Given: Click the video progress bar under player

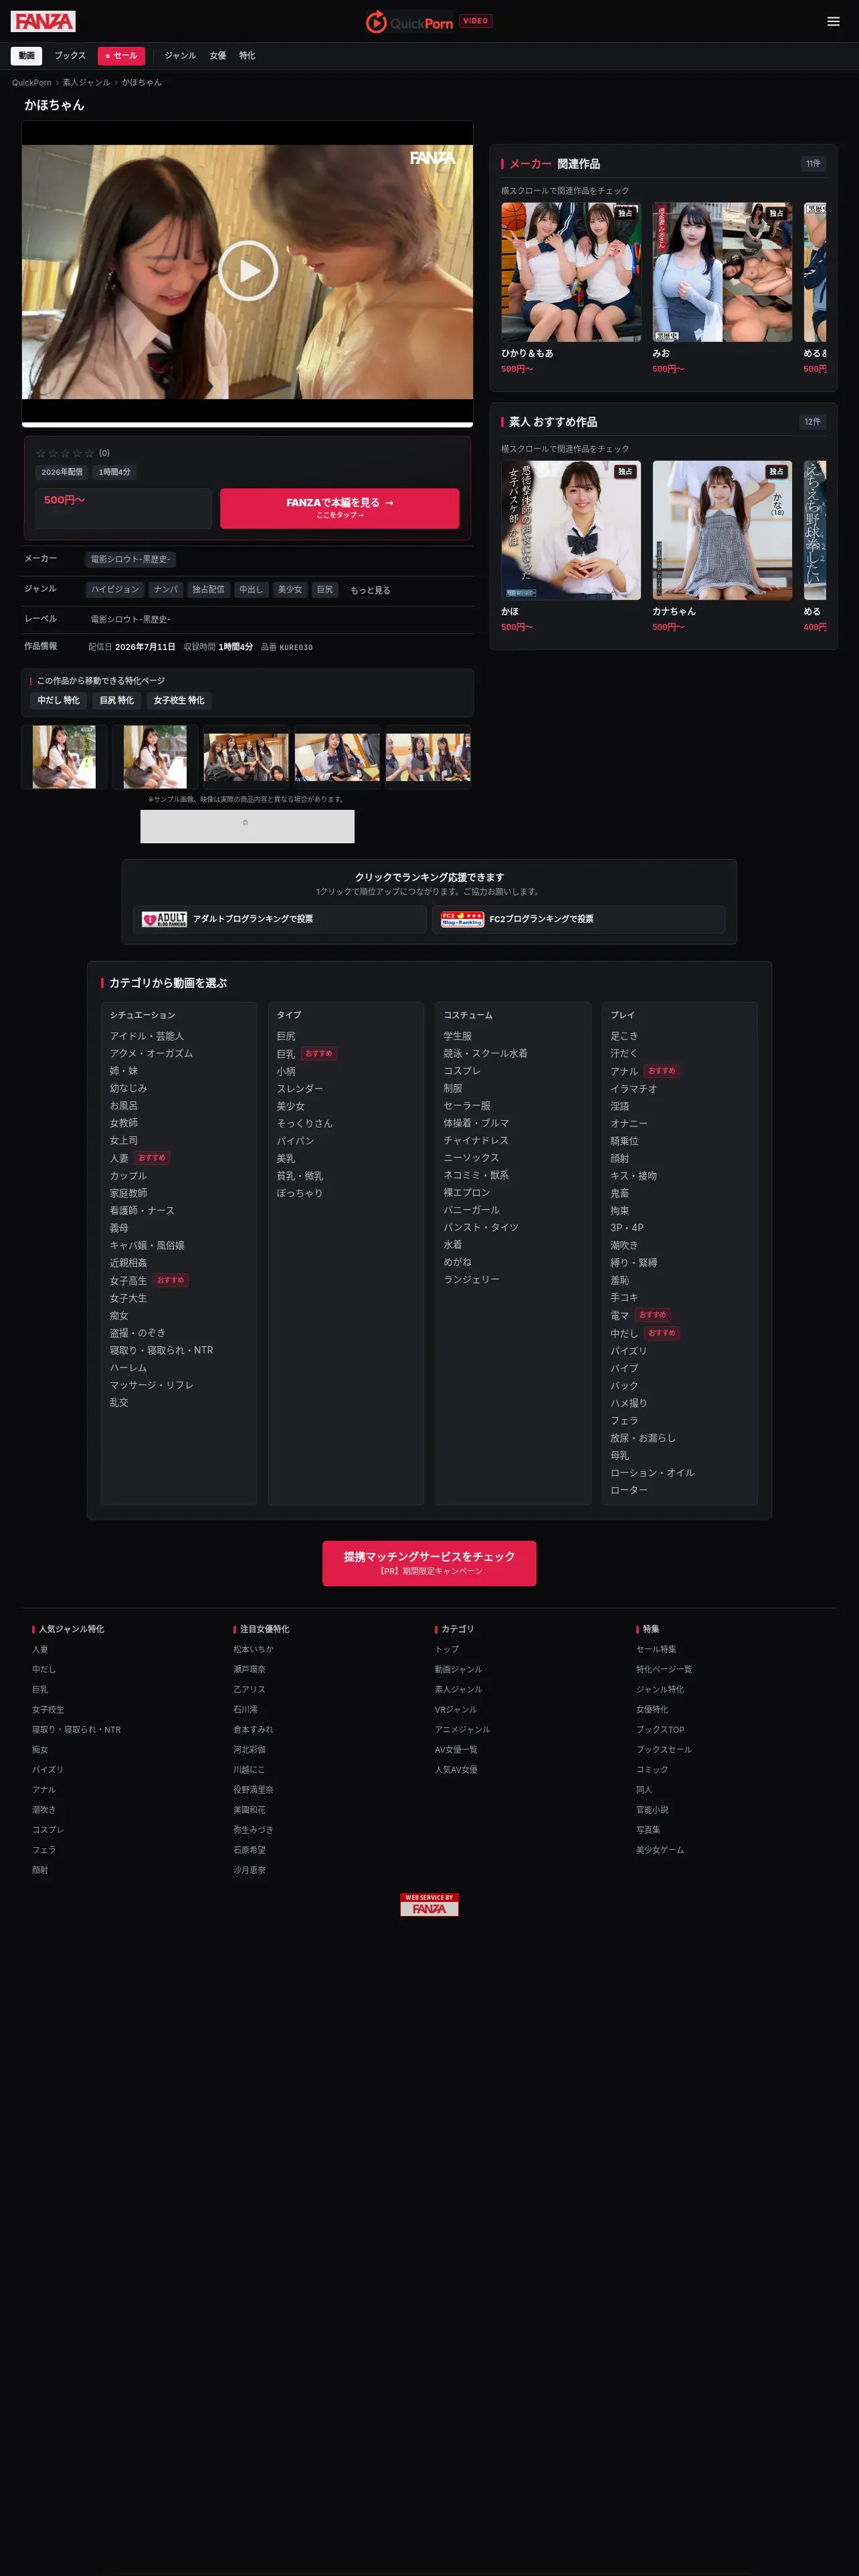Looking at the screenshot, I should (x=247, y=425).
